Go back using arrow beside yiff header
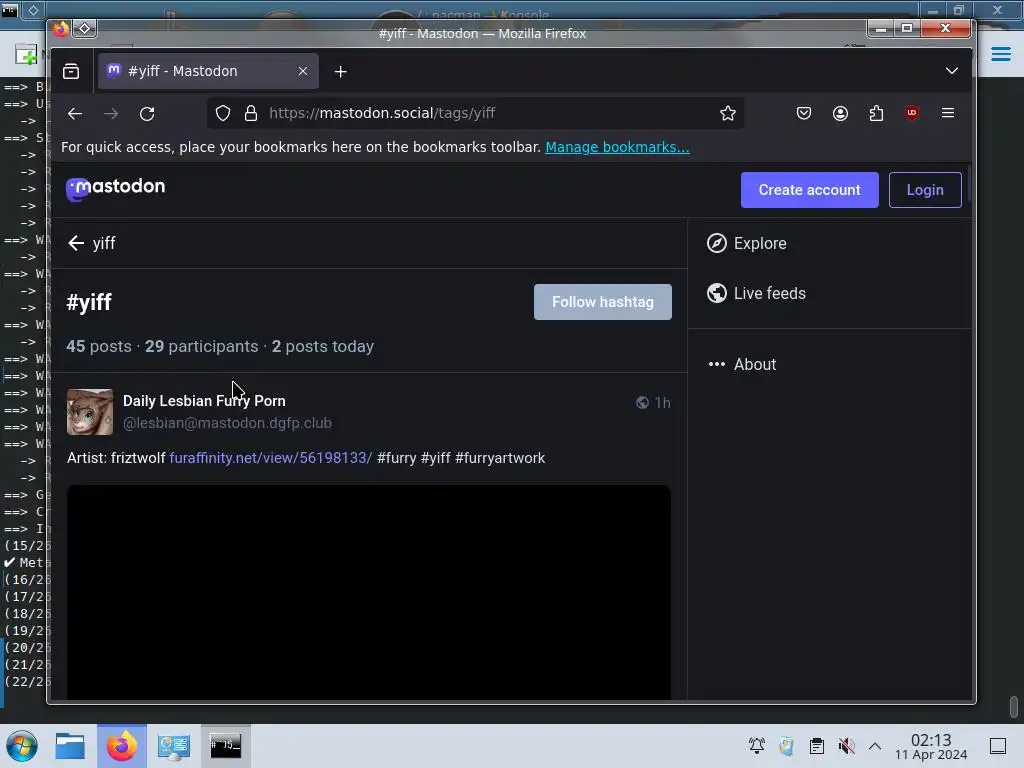 [x=76, y=243]
